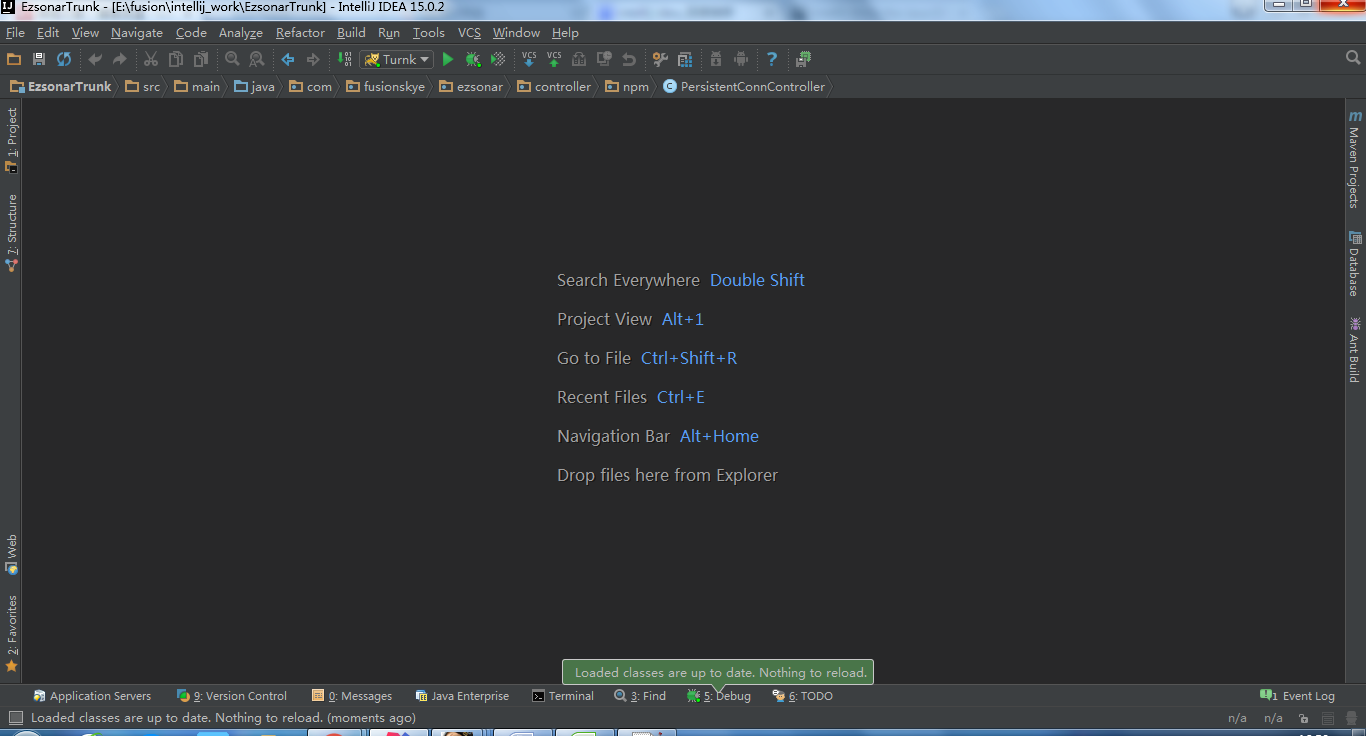
Task: Expand the controller breadcrumb package
Action: 554,87
